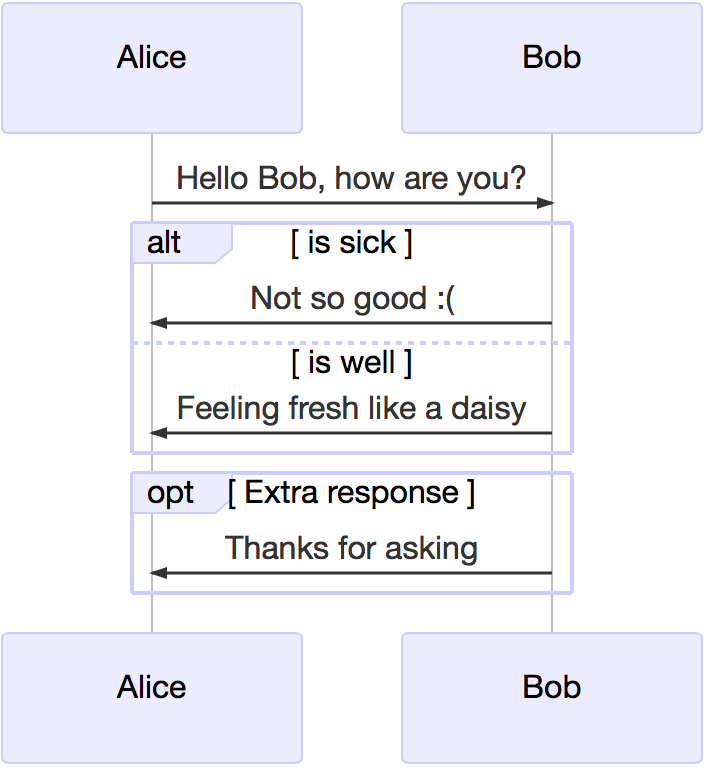708x772 pixels.
Task: Select the top Alice participant box
Action: coord(152,68)
